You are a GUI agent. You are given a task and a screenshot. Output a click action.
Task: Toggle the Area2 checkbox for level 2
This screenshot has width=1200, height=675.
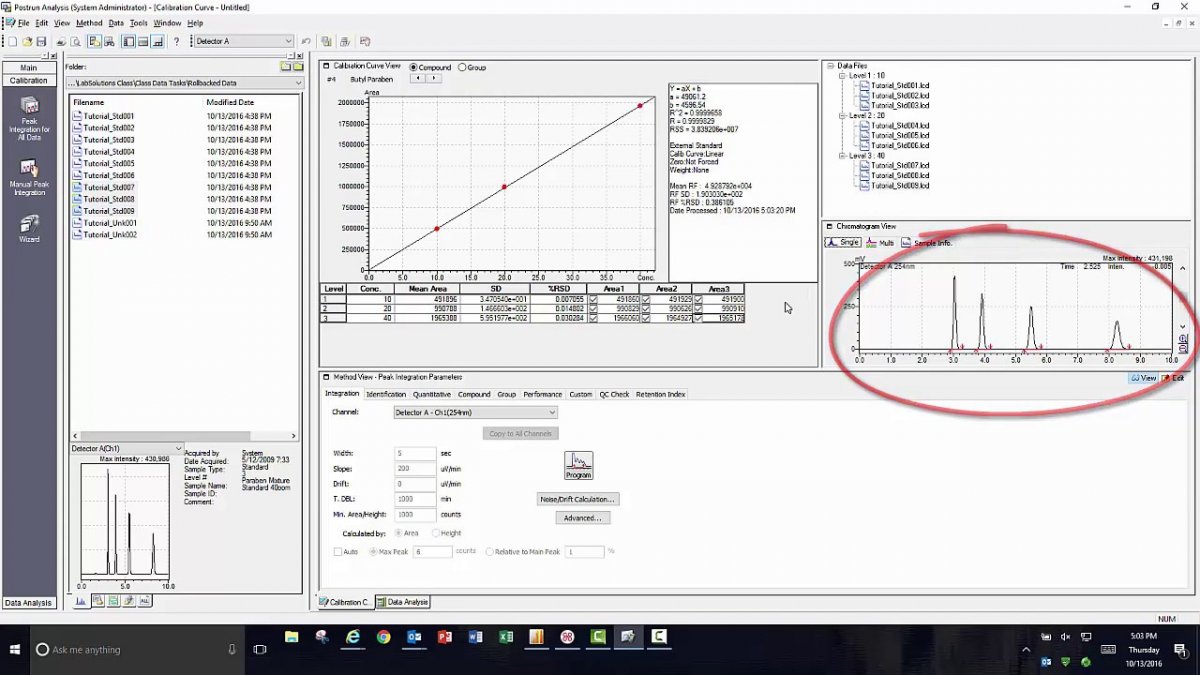tap(645, 309)
